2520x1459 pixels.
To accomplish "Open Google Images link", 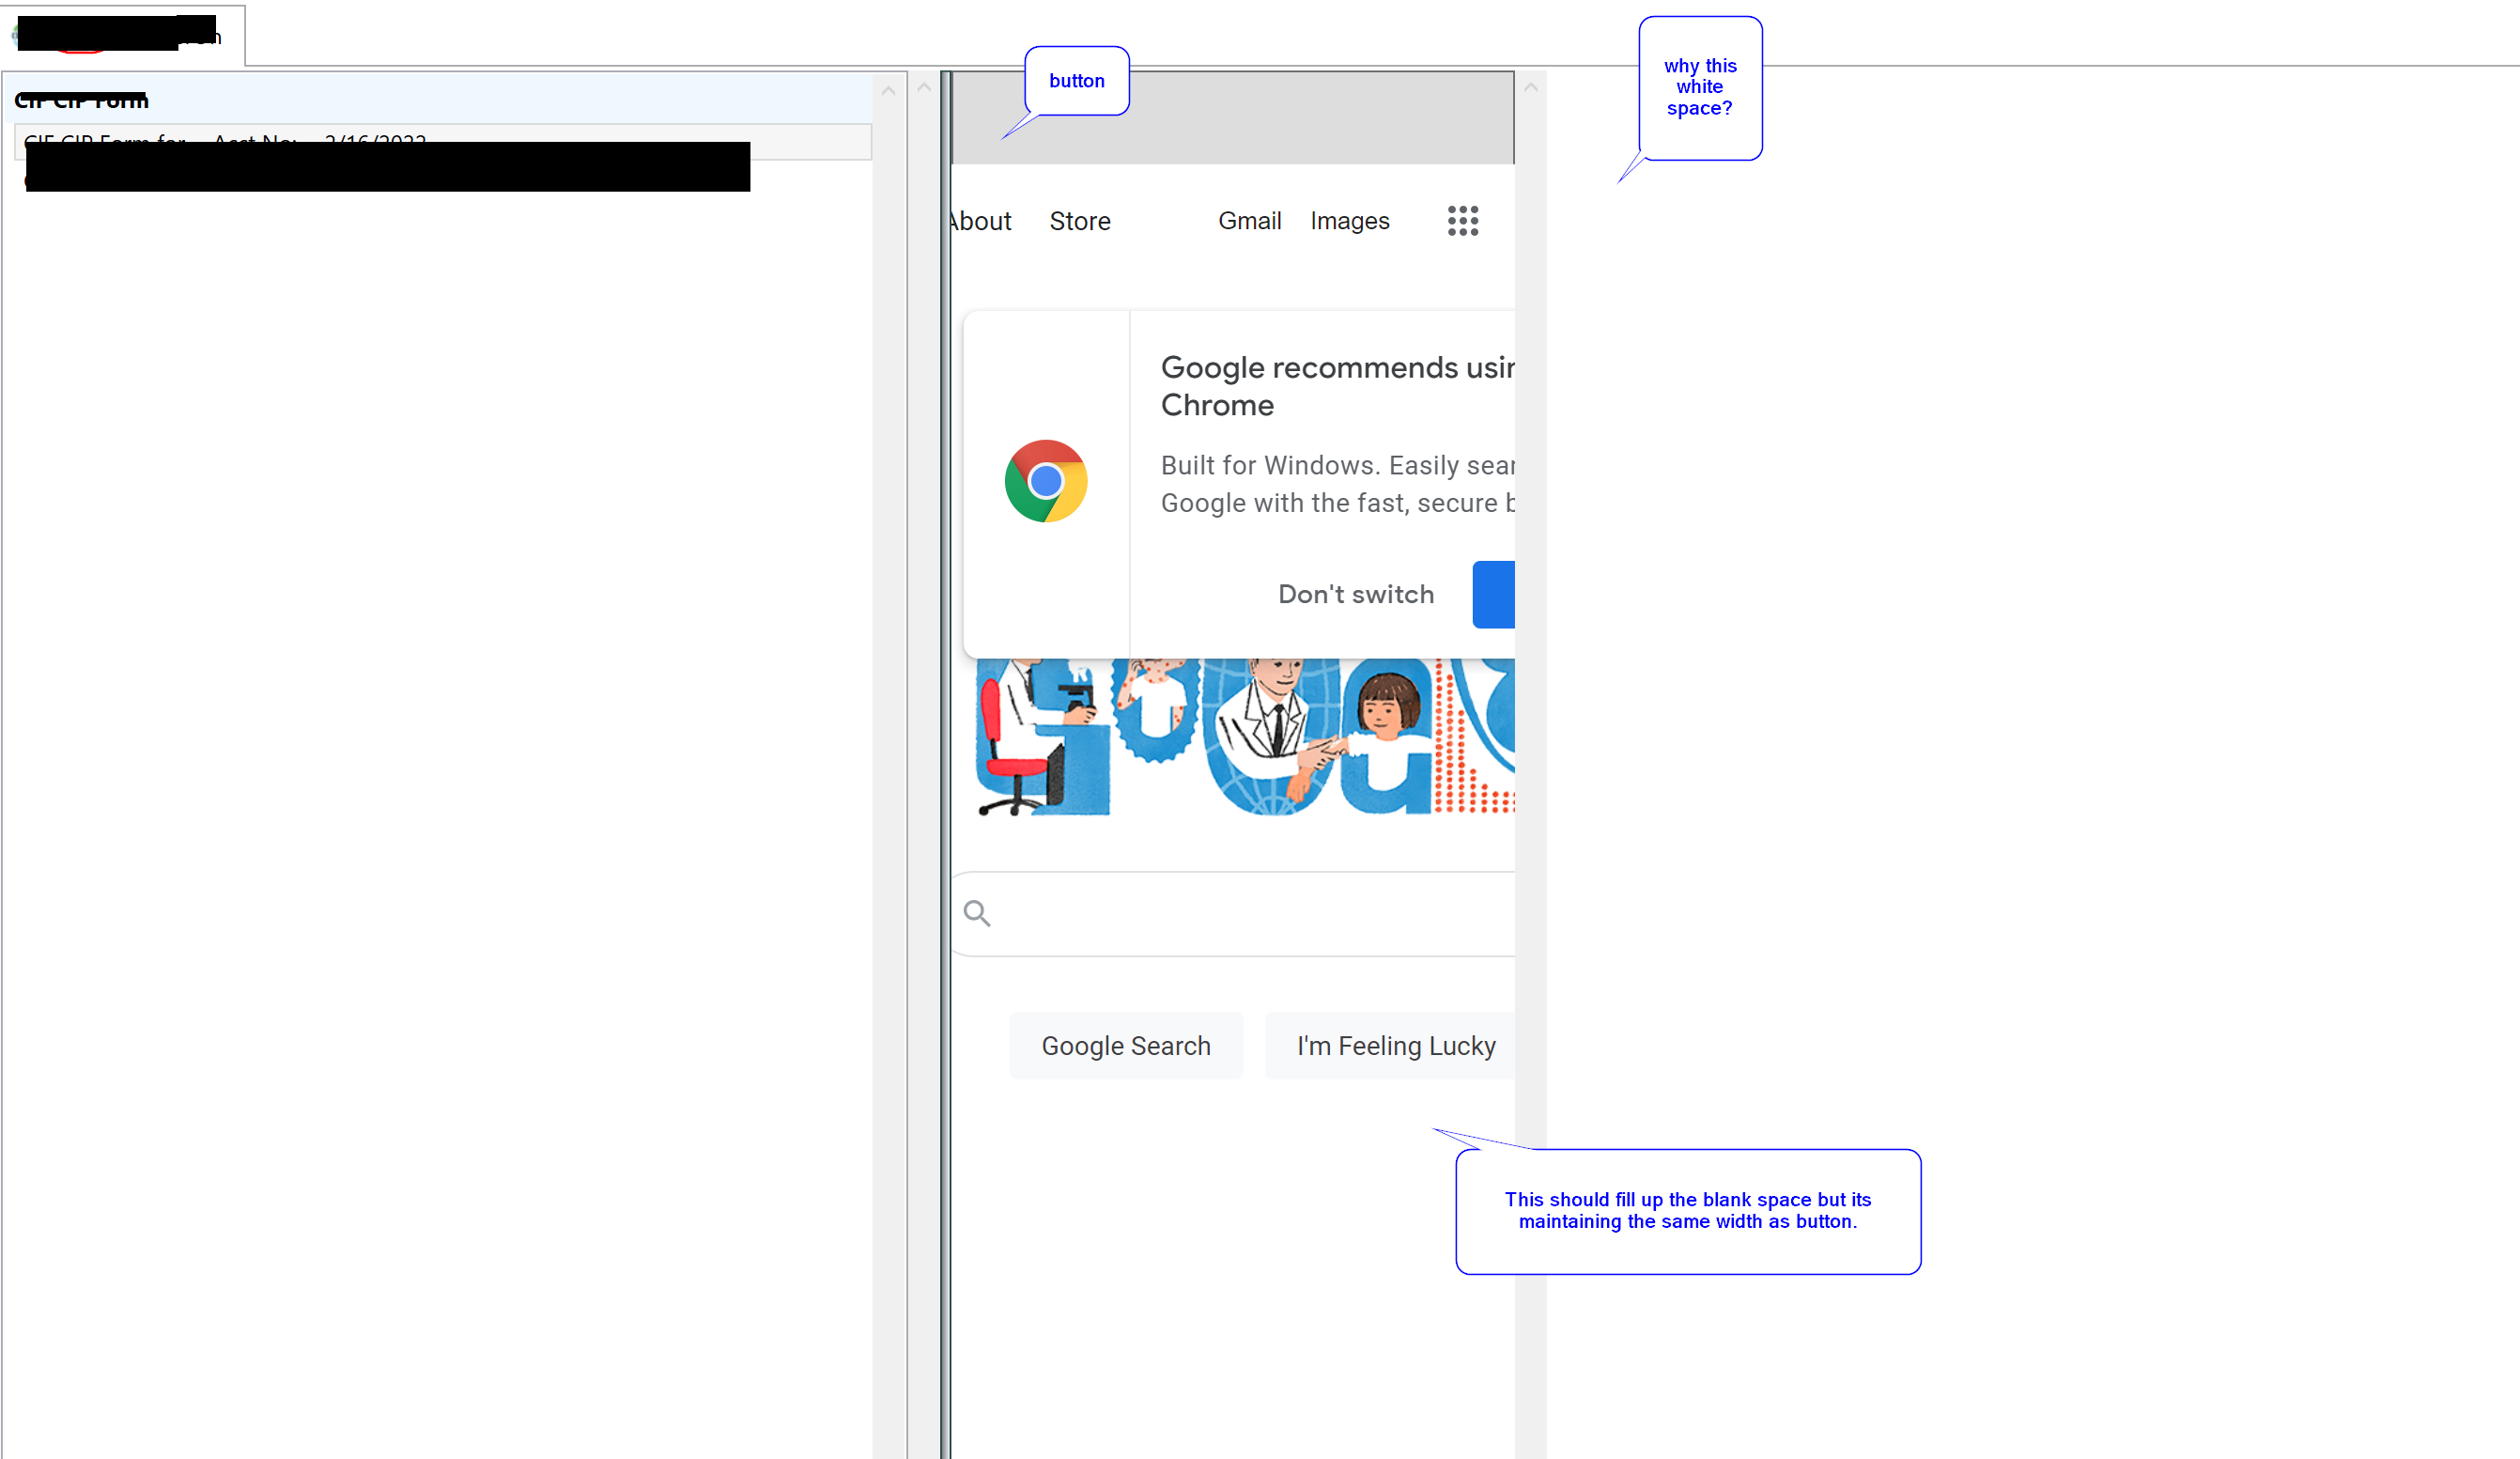I will pos(1350,221).
